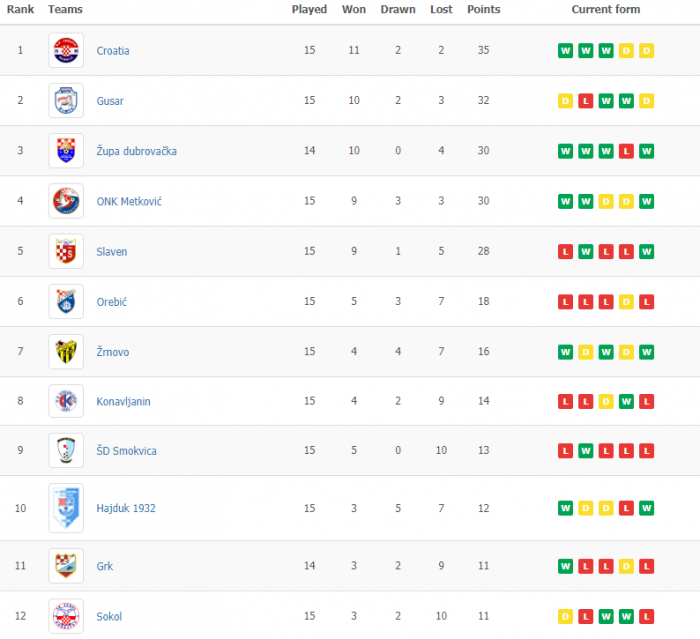Open the Konavljanin club logo
Screen dimensions: 700x639
pyautogui.click(x=66, y=401)
